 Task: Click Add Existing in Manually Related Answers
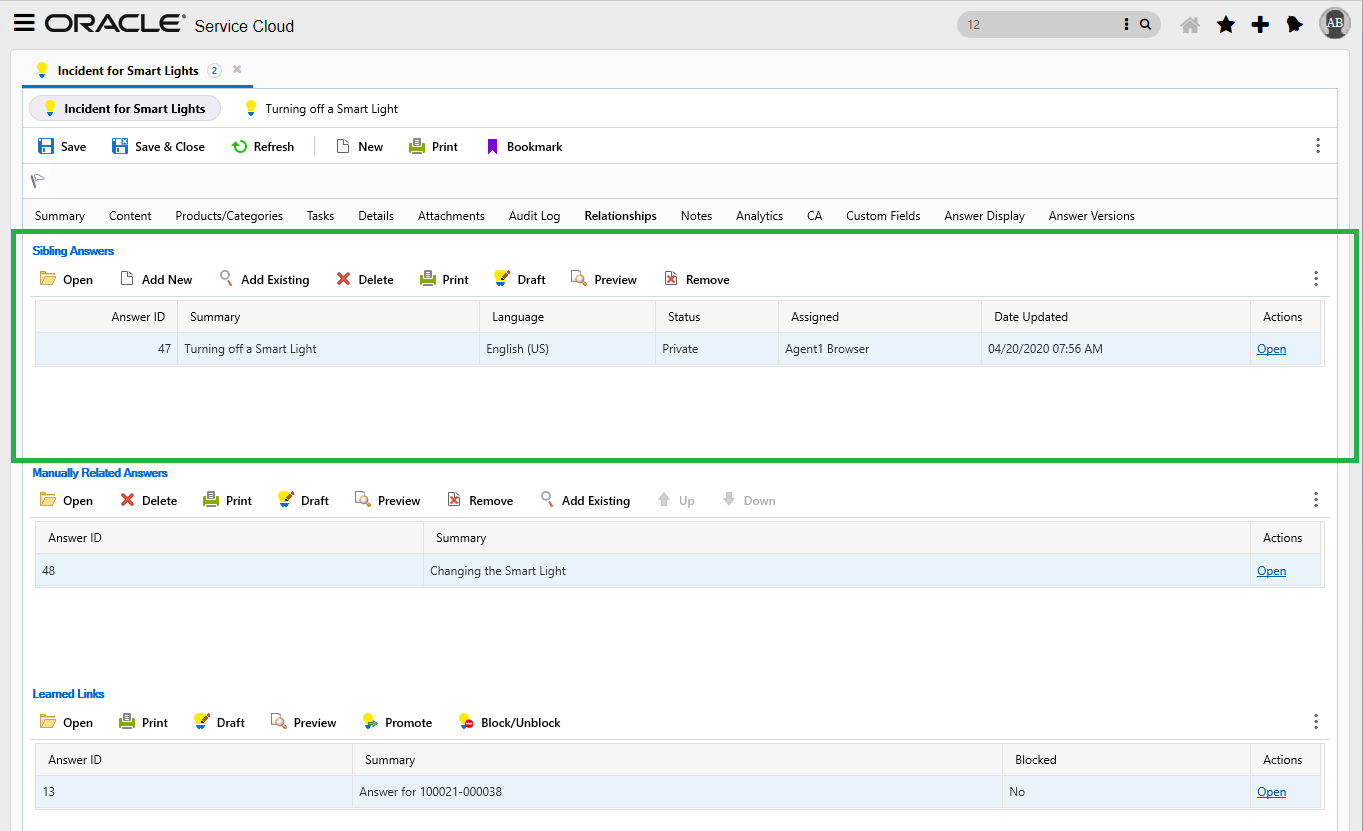[x=585, y=501]
